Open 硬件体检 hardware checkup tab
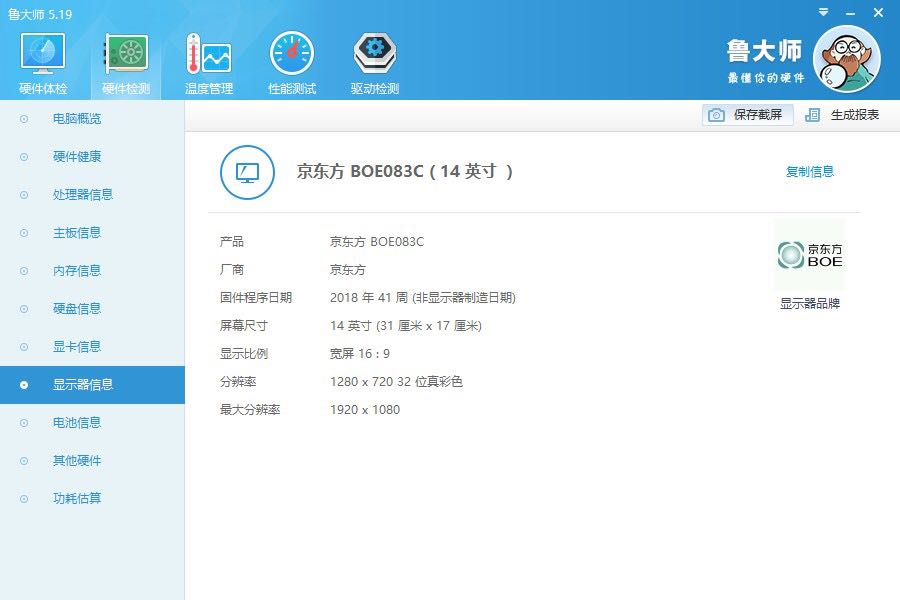This screenshot has height=600, width=900. pos(43,63)
